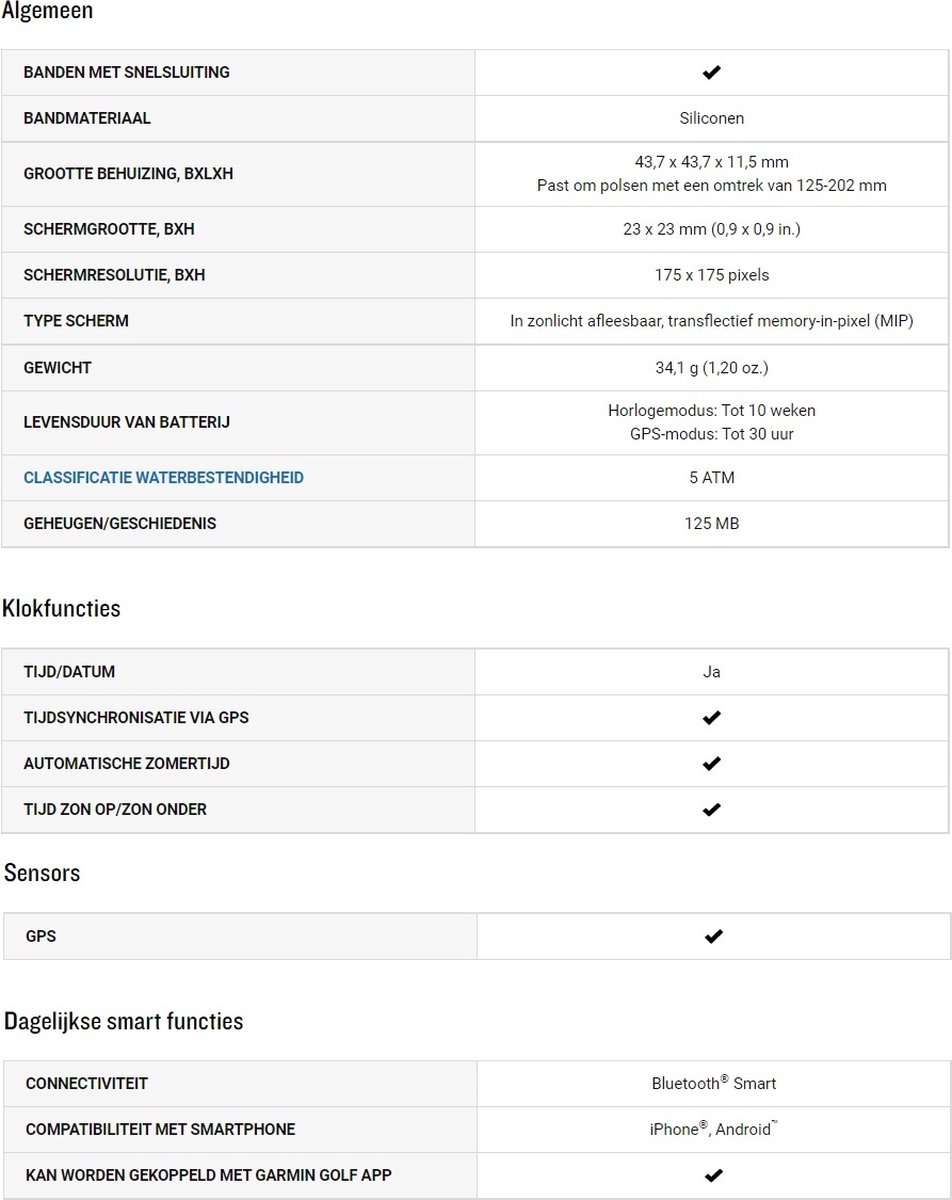Image resolution: width=952 pixels, height=1200 pixels.
Task: Select the Dagelijkse smart functies heading
Action: pos(124,1022)
